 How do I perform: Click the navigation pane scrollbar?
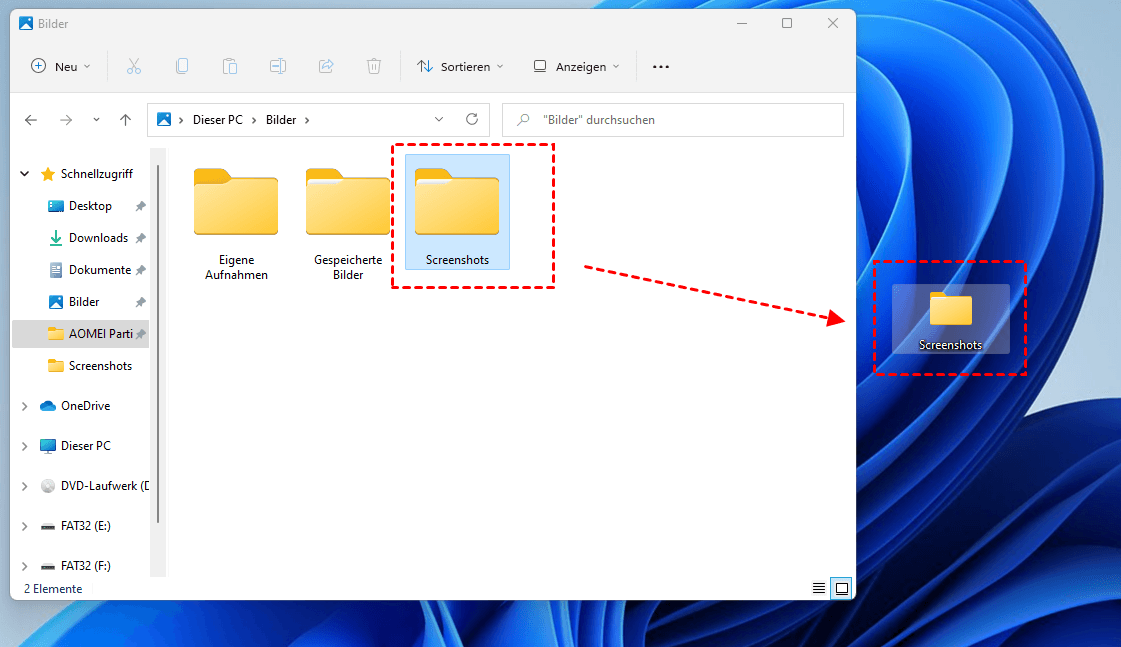click(x=158, y=343)
